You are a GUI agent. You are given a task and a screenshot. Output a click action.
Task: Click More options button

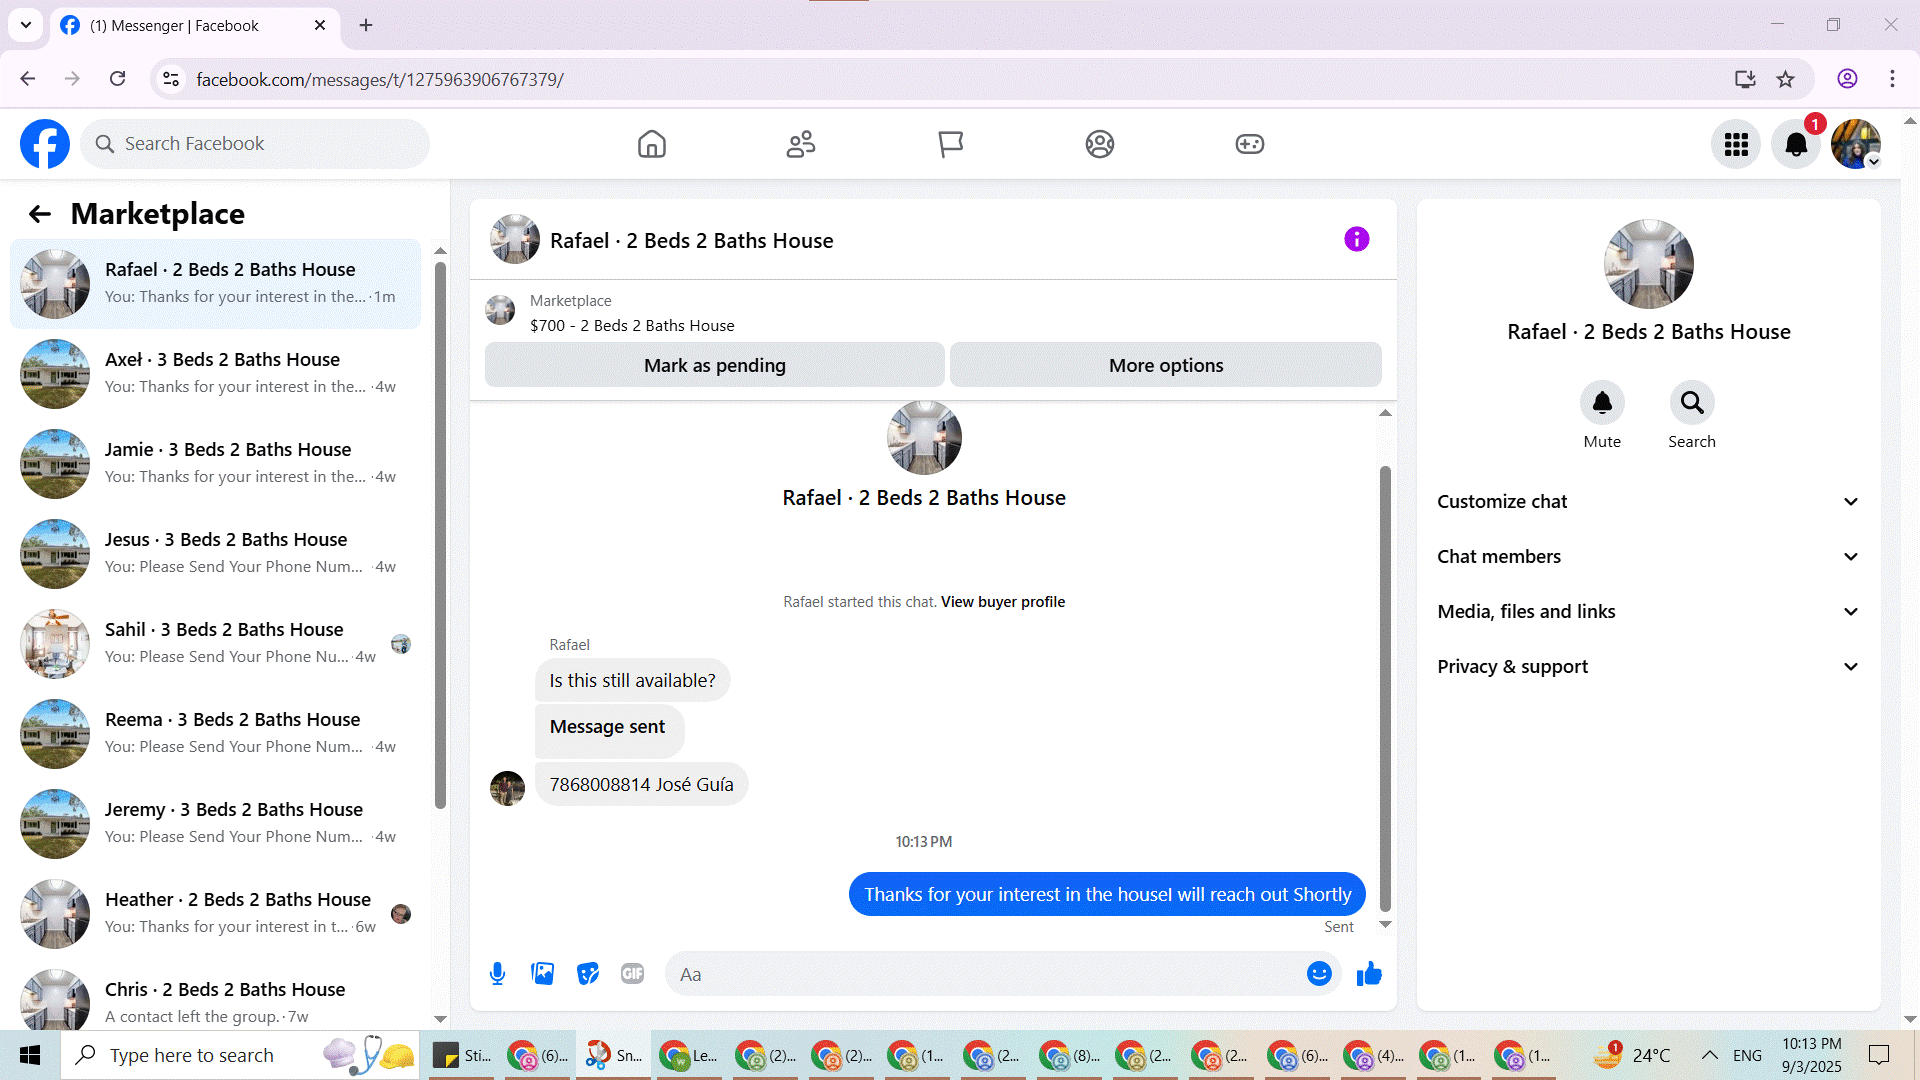1166,365
